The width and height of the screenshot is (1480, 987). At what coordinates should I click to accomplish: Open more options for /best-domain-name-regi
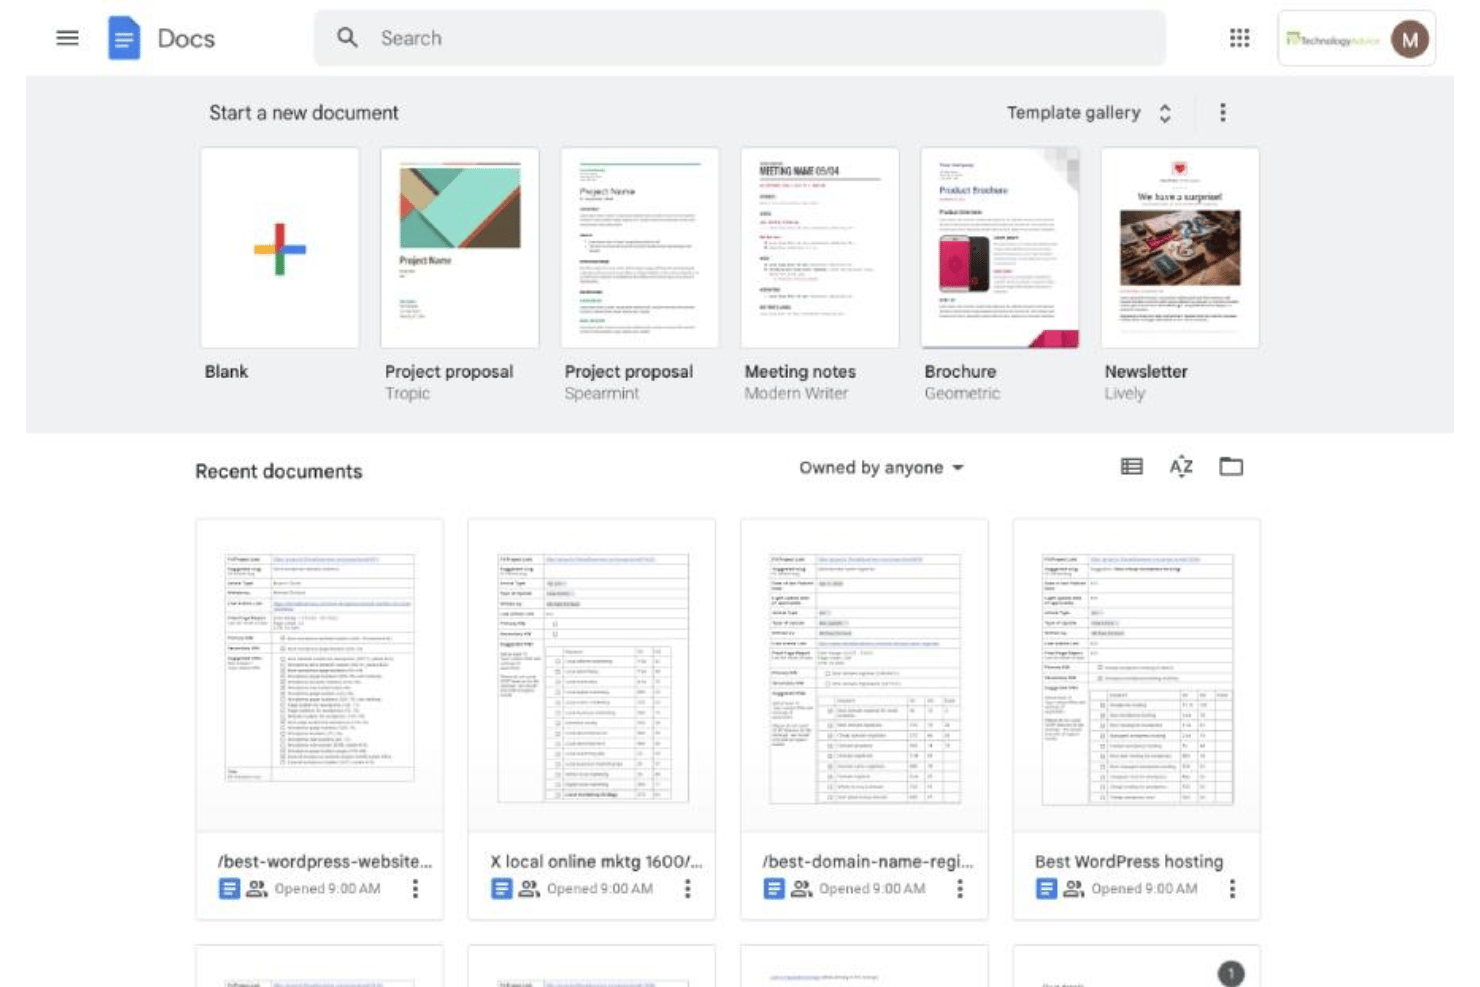click(x=960, y=888)
